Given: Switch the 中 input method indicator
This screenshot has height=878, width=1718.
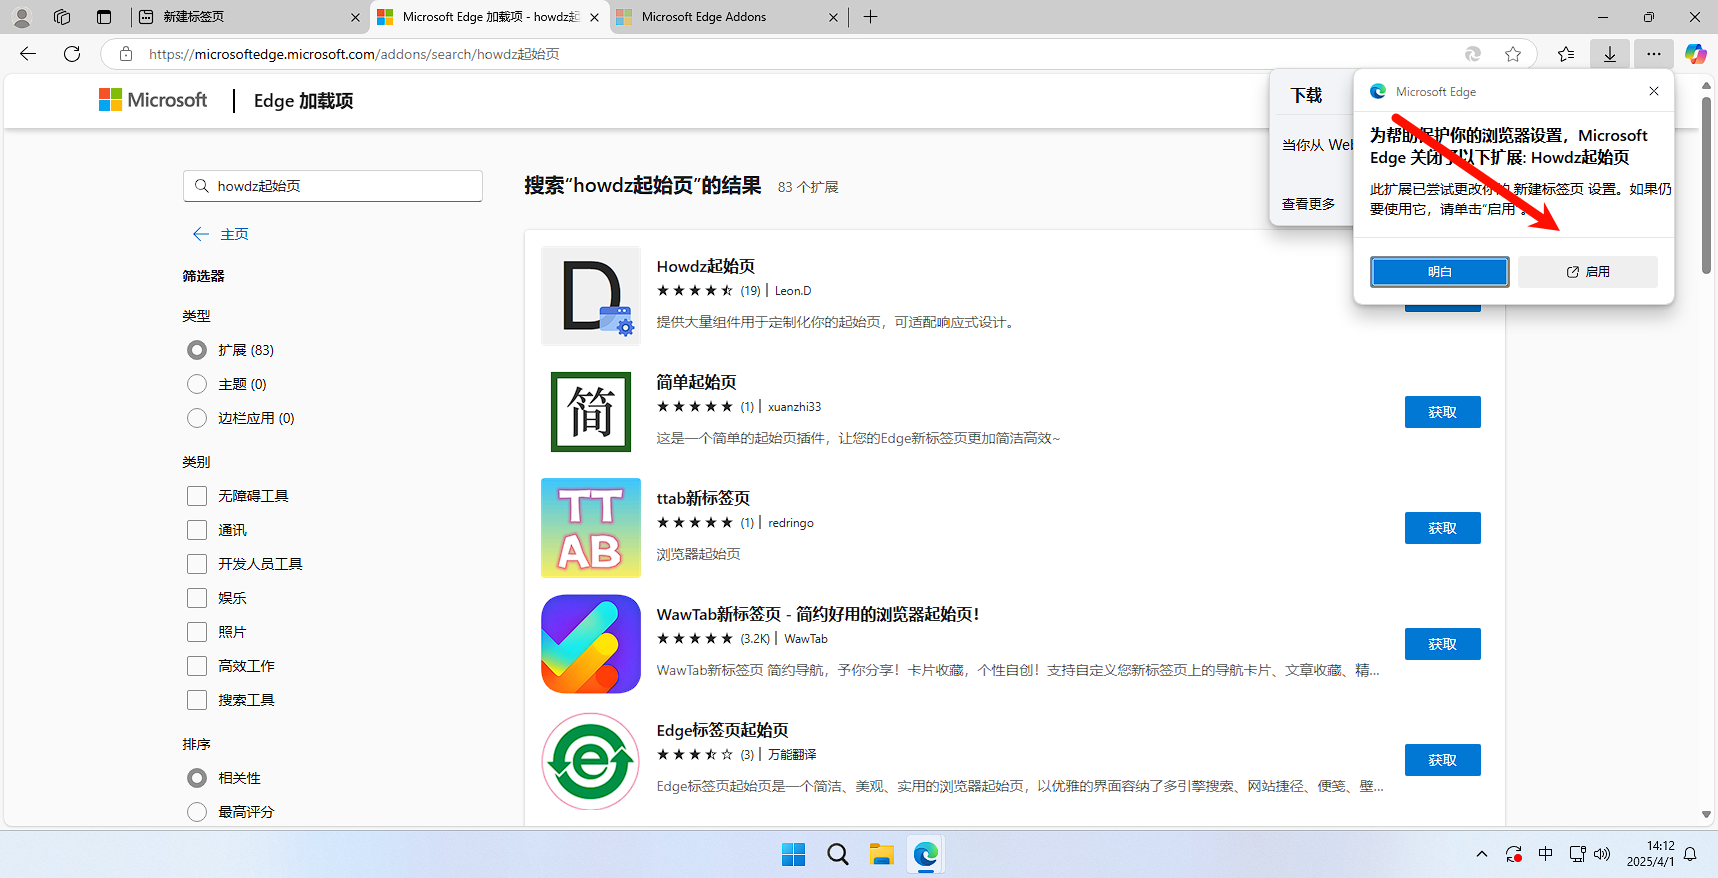Looking at the screenshot, I should tap(1546, 854).
